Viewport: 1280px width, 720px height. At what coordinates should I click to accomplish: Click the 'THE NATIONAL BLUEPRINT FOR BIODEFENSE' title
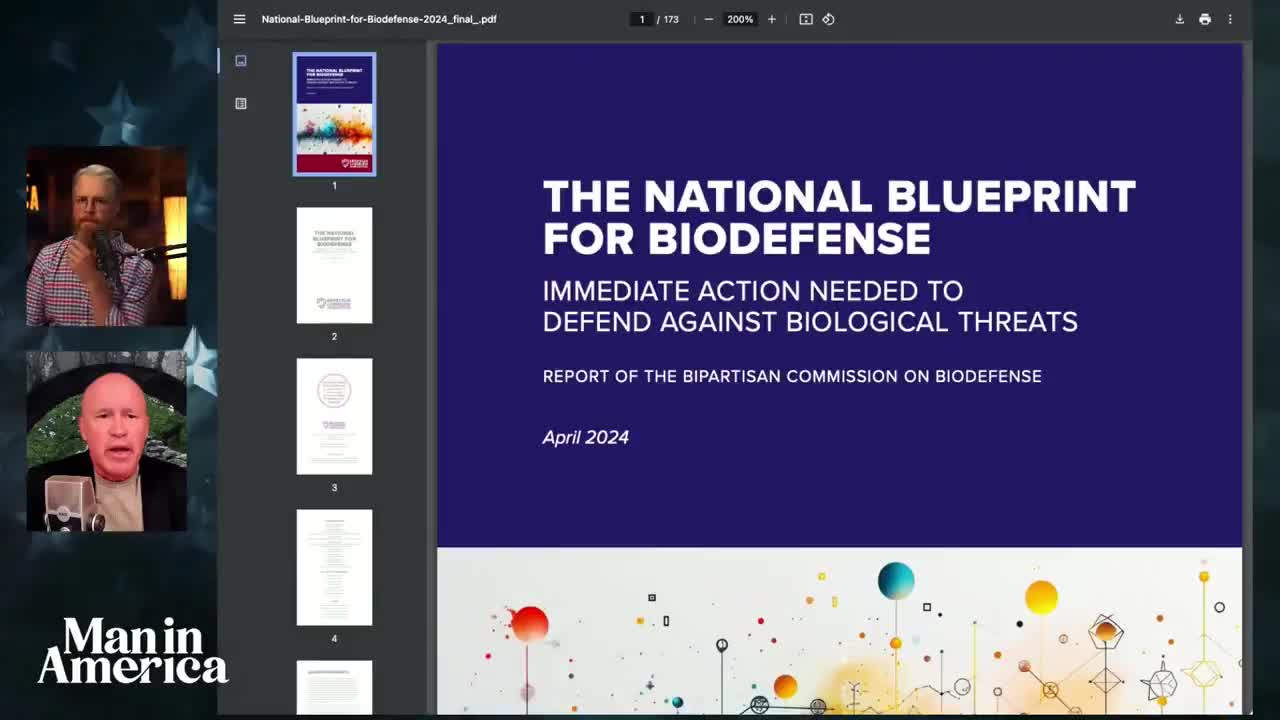[839, 218]
